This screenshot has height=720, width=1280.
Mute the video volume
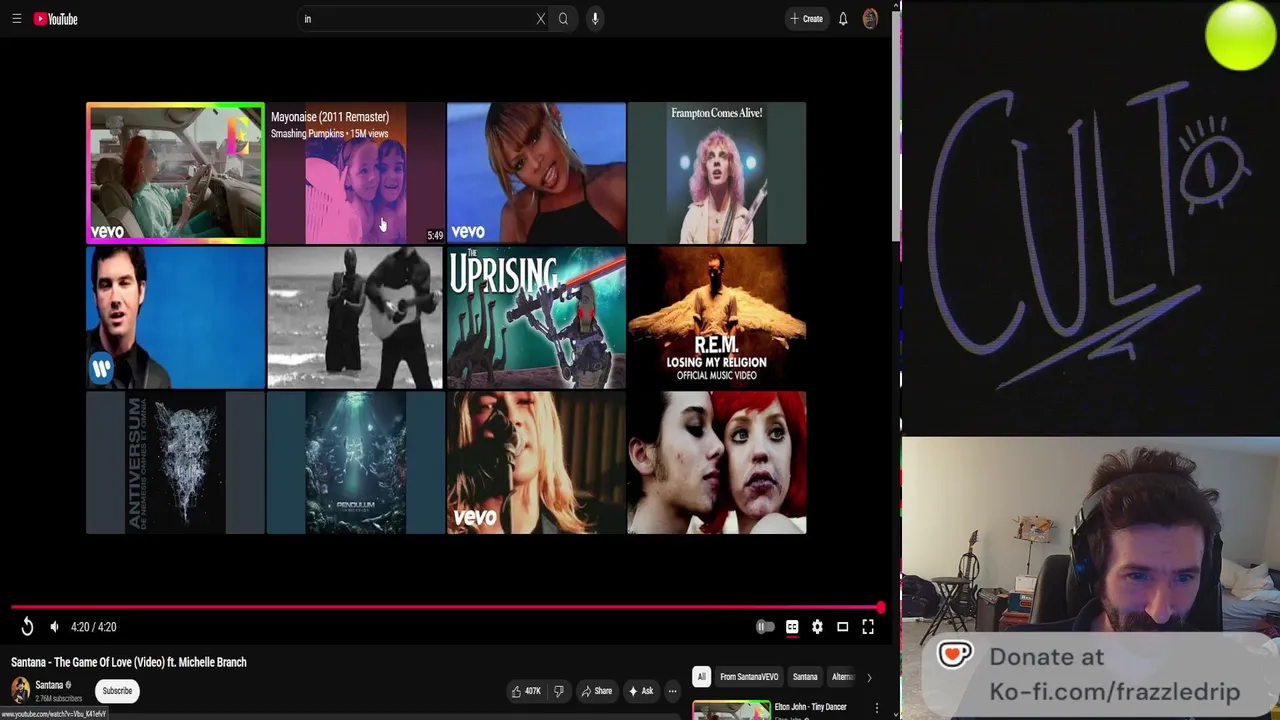pyautogui.click(x=54, y=627)
